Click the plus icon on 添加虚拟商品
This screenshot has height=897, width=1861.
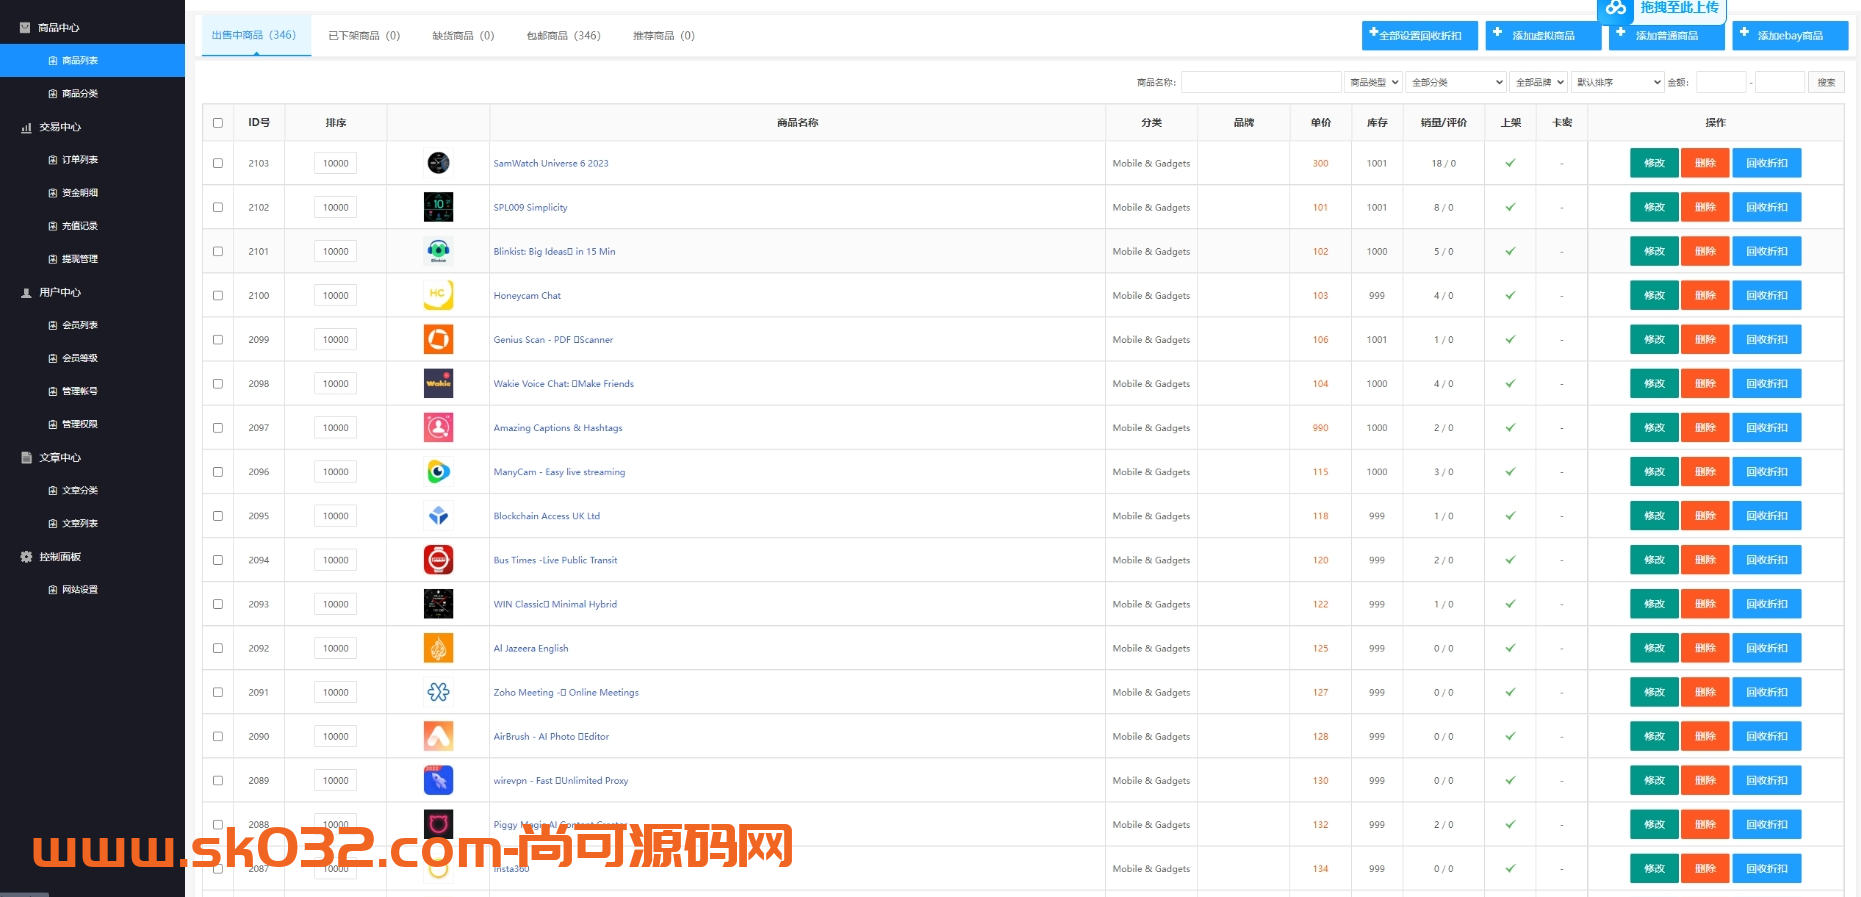pyautogui.click(x=1497, y=33)
